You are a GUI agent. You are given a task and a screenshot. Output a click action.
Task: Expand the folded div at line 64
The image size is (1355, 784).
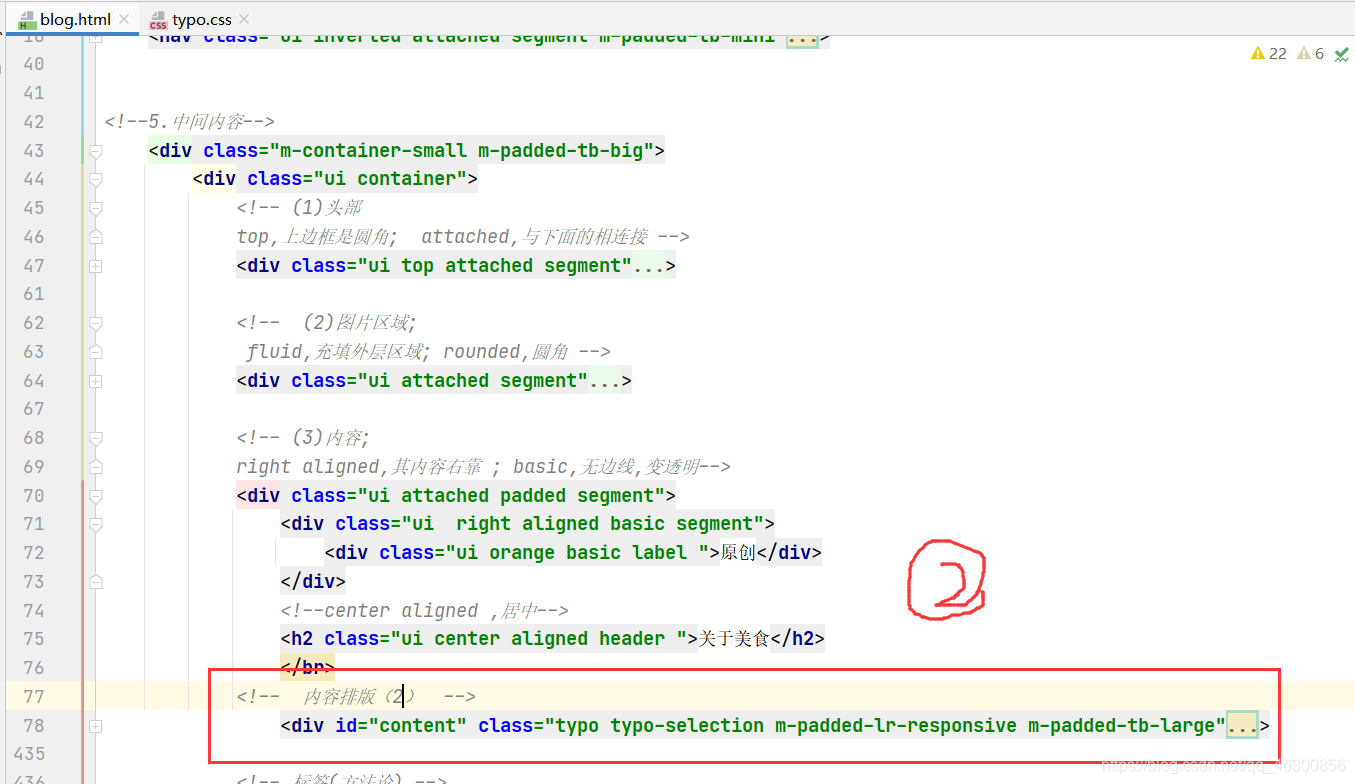point(95,381)
